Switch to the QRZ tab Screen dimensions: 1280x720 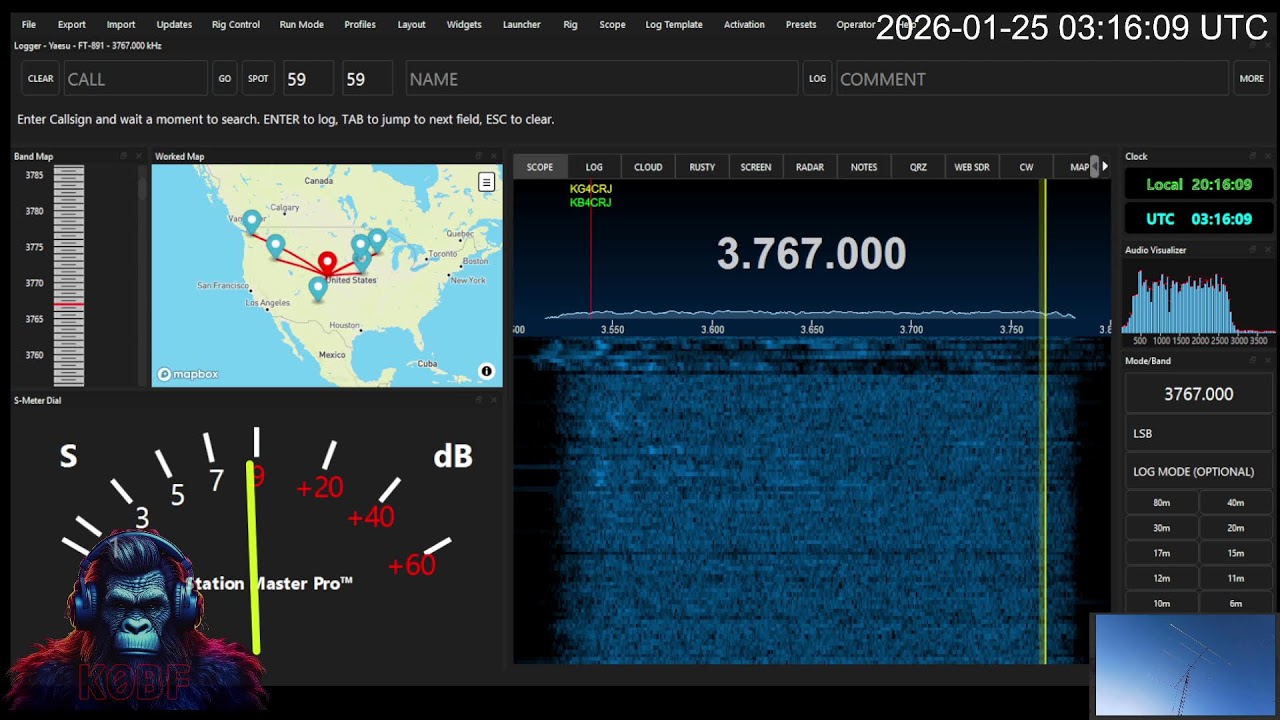[x=918, y=167]
